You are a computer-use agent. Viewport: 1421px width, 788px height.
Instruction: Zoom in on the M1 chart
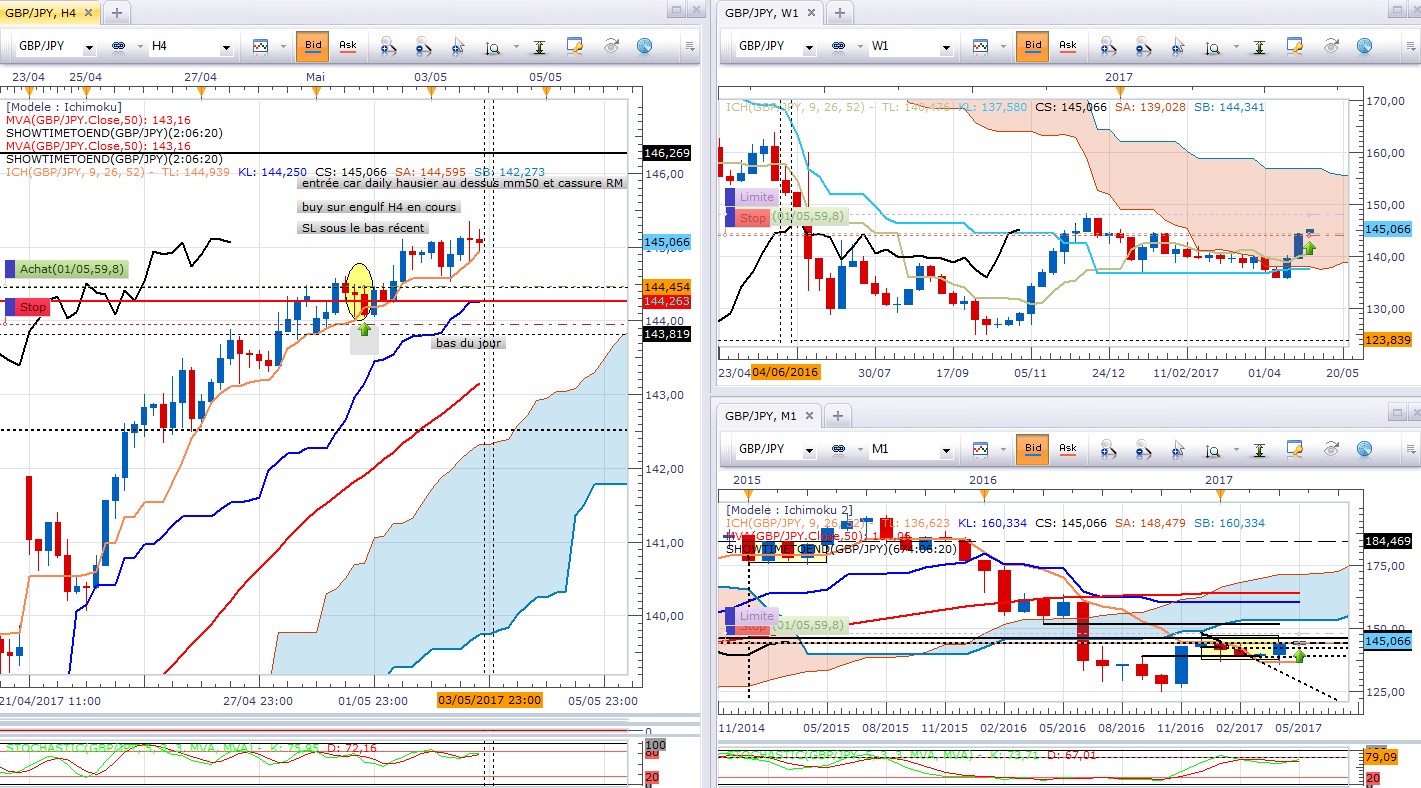coord(1110,450)
